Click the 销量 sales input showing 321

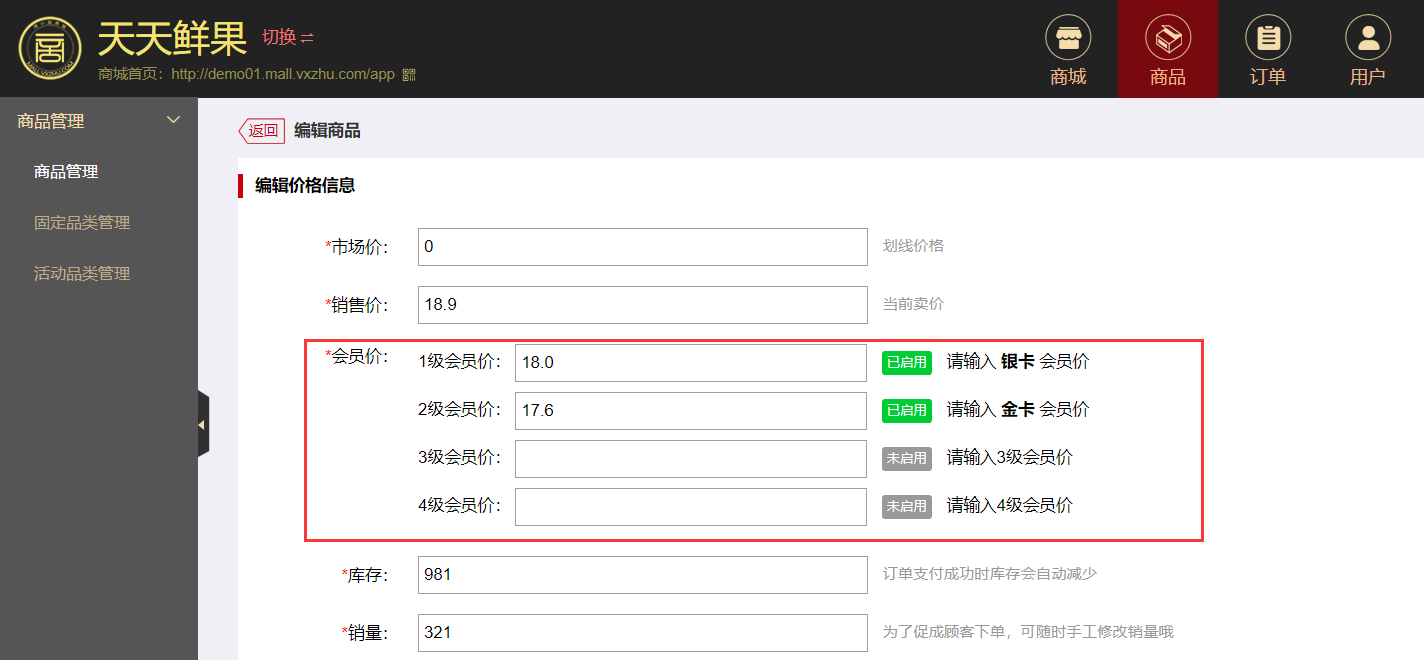click(642, 632)
